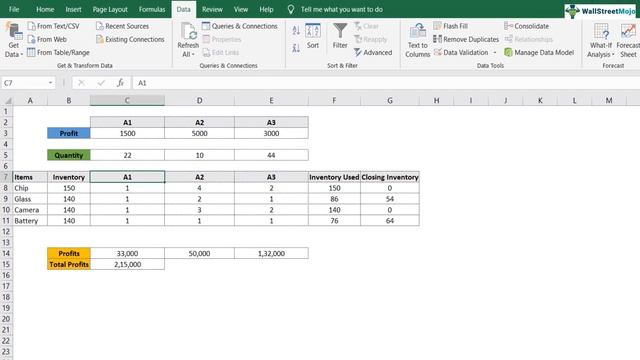Select the cell with 33,000
640x360 pixels.
pyautogui.click(x=127, y=253)
